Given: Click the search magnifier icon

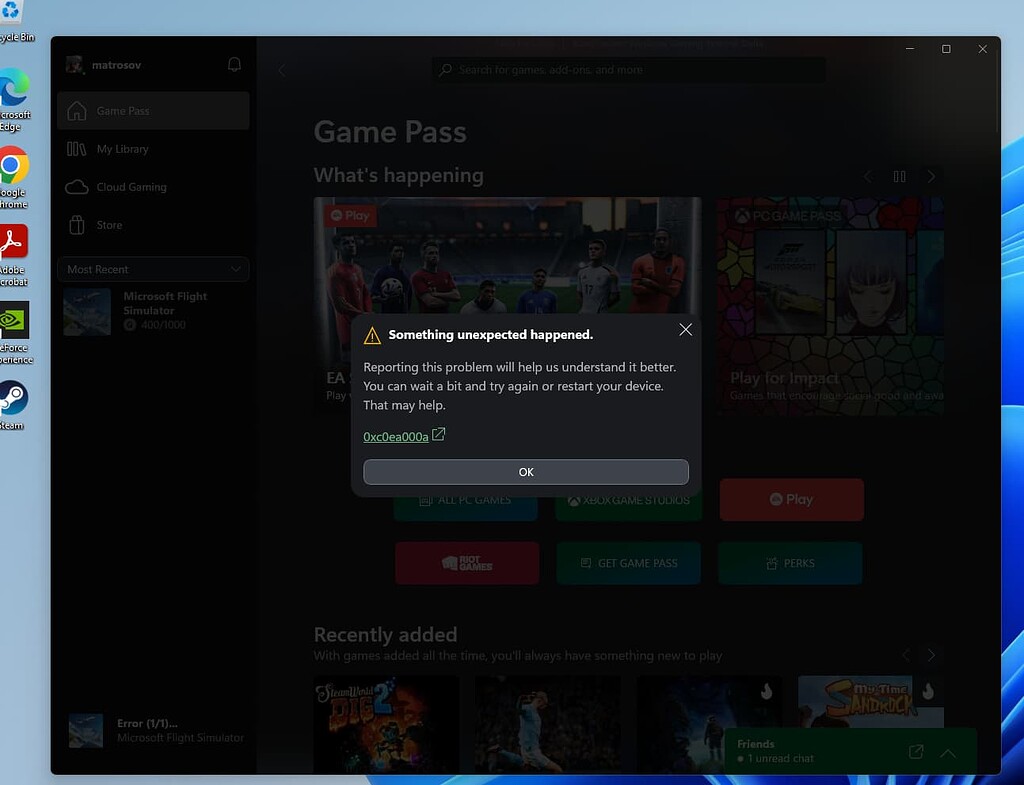Looking at the screenshot, I should point(445,69).
